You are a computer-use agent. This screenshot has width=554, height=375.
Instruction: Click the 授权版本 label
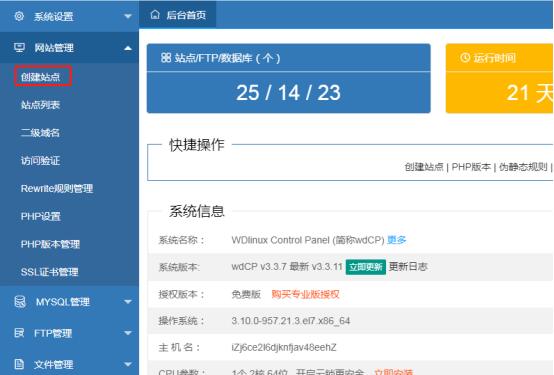point(181,294)
